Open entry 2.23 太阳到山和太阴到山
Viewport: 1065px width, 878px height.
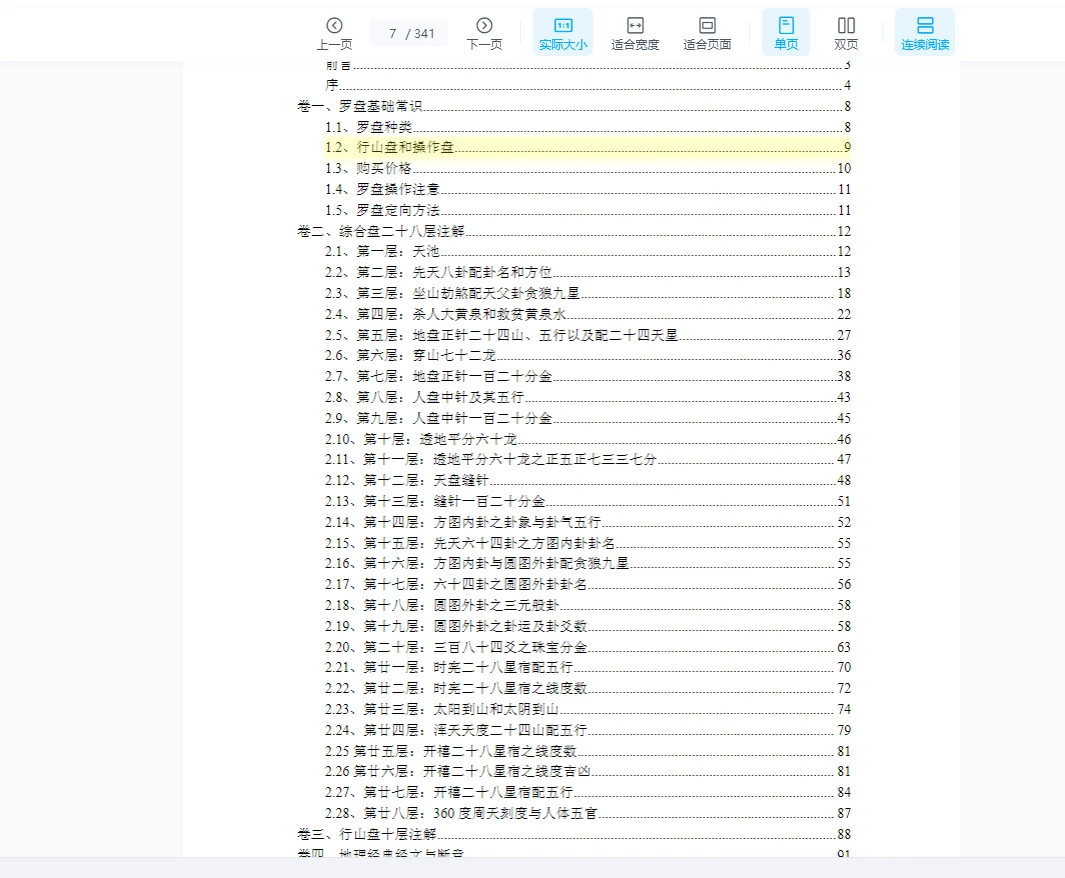point(588,710)
